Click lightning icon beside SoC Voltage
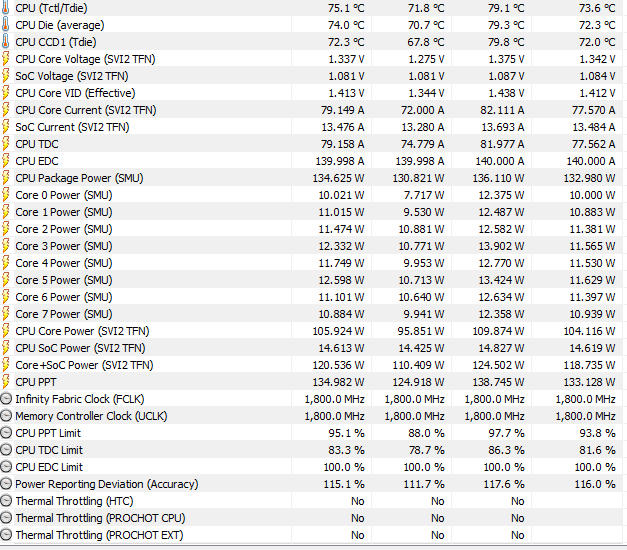Image resolution: width=627 pixels, height=550 pixels. point(6,76)
